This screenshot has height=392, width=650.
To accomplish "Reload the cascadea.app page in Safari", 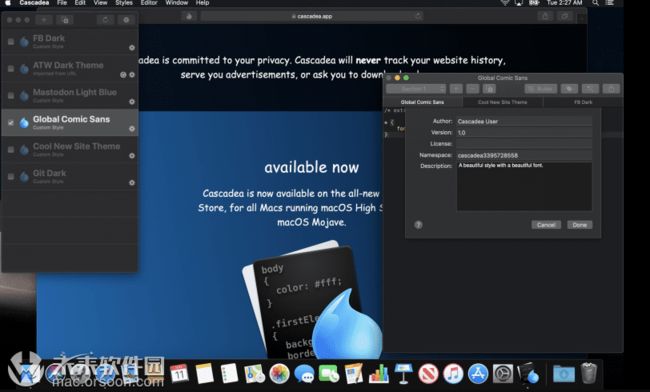I will pos(418,16).
